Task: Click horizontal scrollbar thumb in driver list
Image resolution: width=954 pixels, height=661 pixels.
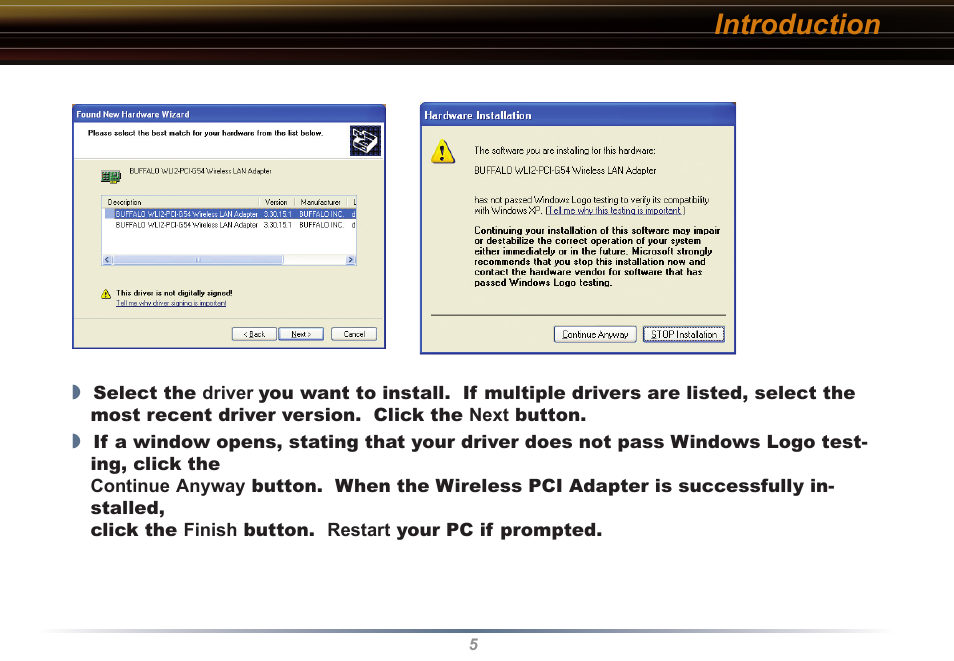Action: pyautogui.click(x=198, y=260)
